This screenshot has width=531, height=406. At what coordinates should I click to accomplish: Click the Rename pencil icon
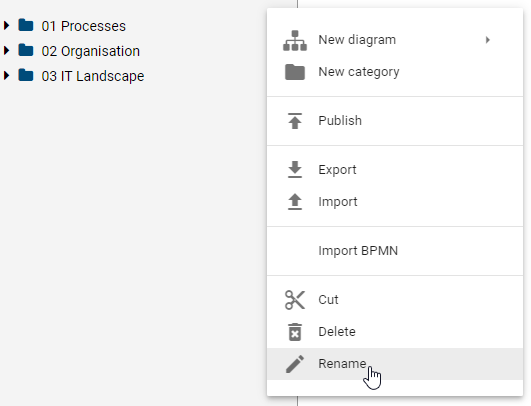point(295,364)
